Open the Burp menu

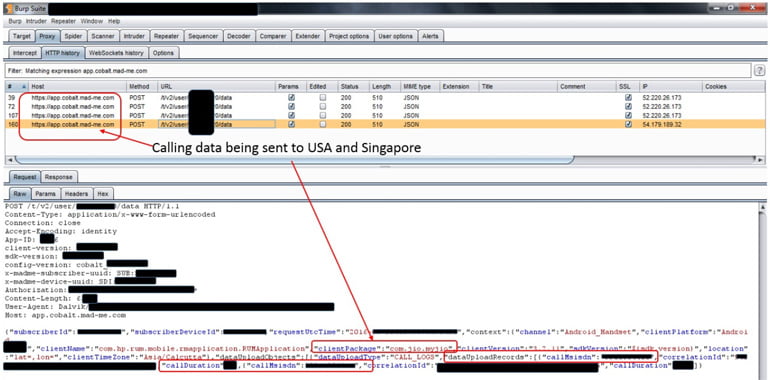click(15, 21)
